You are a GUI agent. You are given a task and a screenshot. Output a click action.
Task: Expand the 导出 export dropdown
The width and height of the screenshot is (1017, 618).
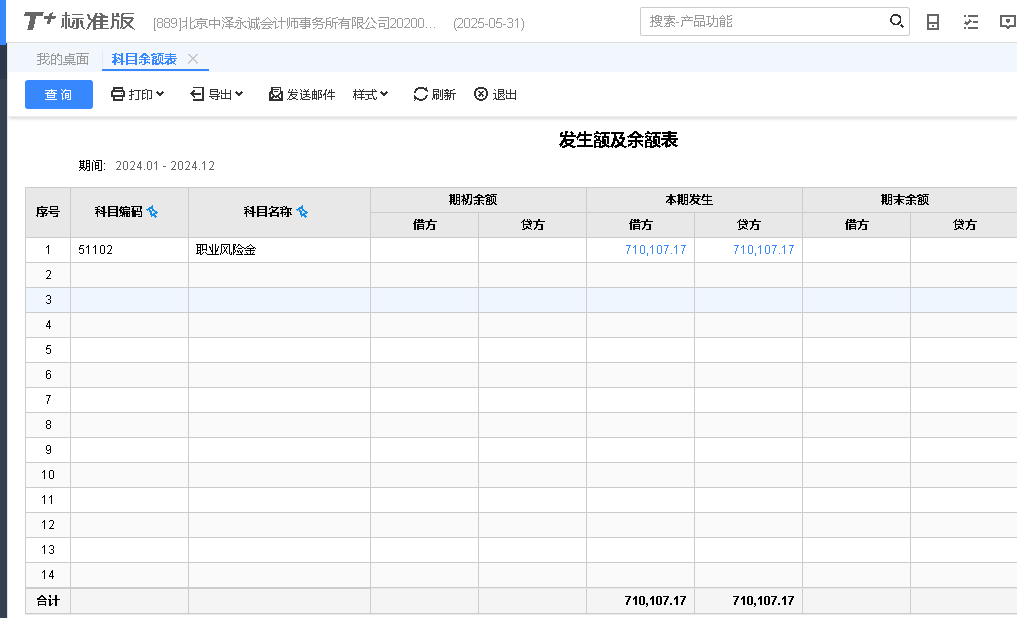(x=217, y=94)
